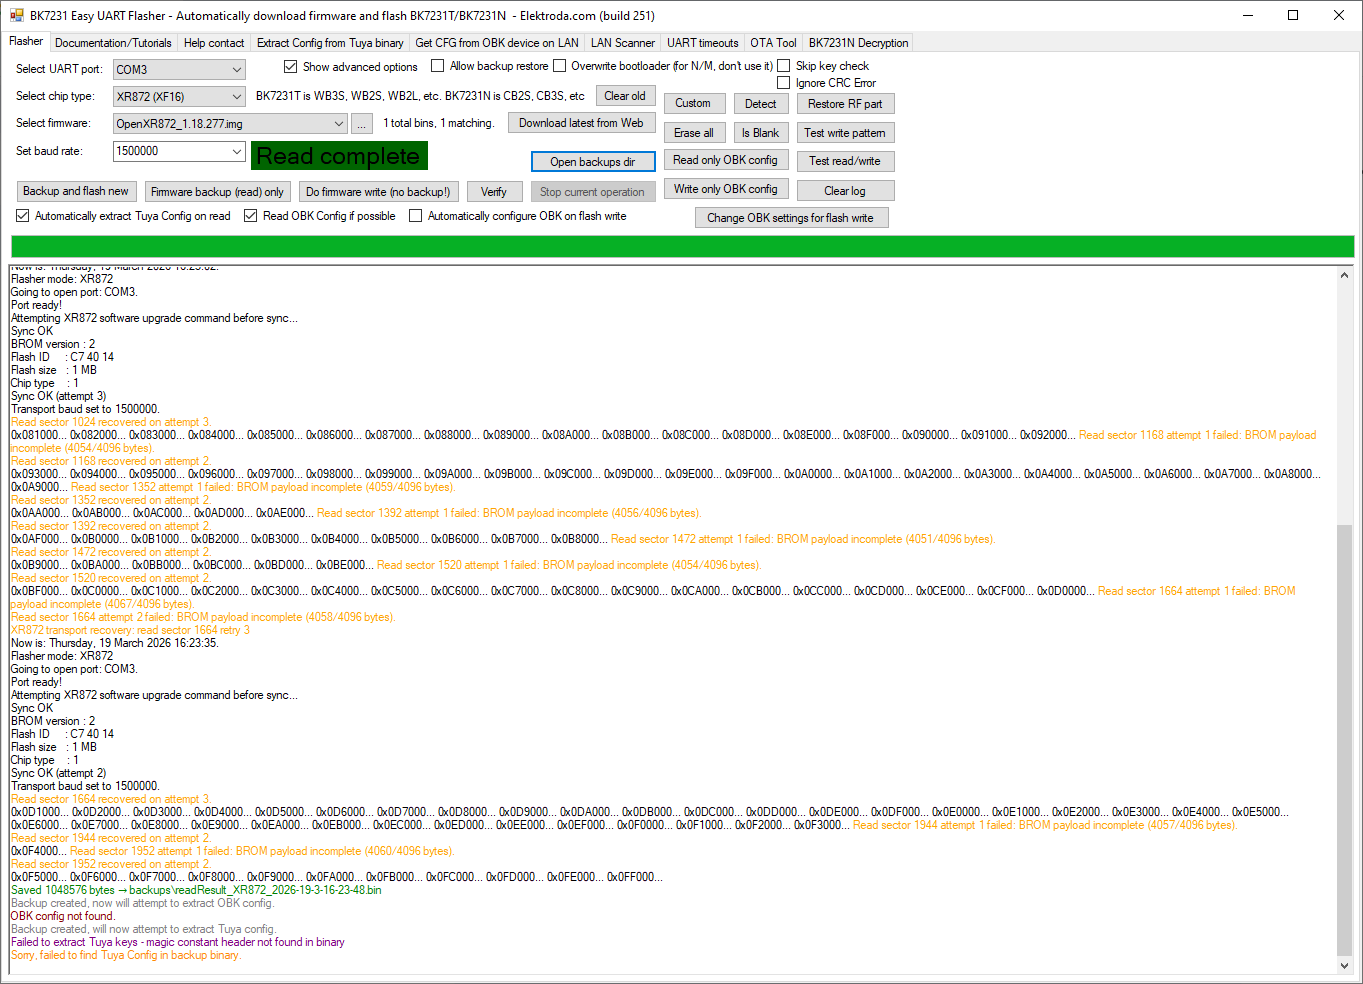1363x984 pixels.
Task: Check 'Ignore CRC Error' option
Action: point(784,83)
